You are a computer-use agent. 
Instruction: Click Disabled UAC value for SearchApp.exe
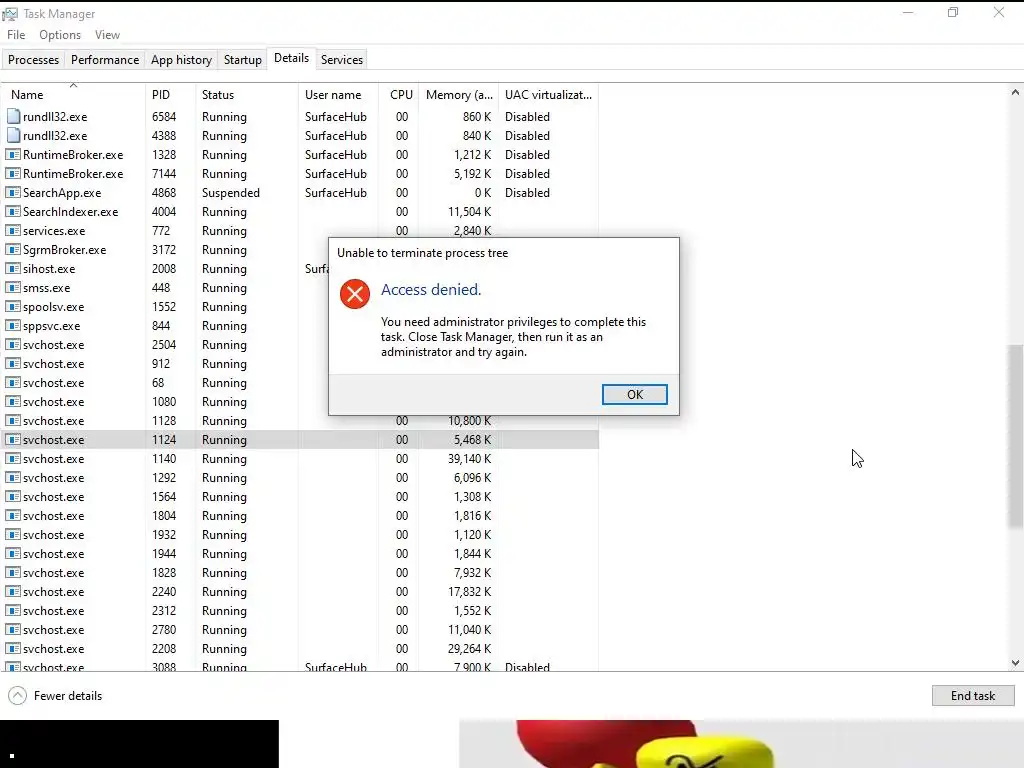tap(527, 193)
